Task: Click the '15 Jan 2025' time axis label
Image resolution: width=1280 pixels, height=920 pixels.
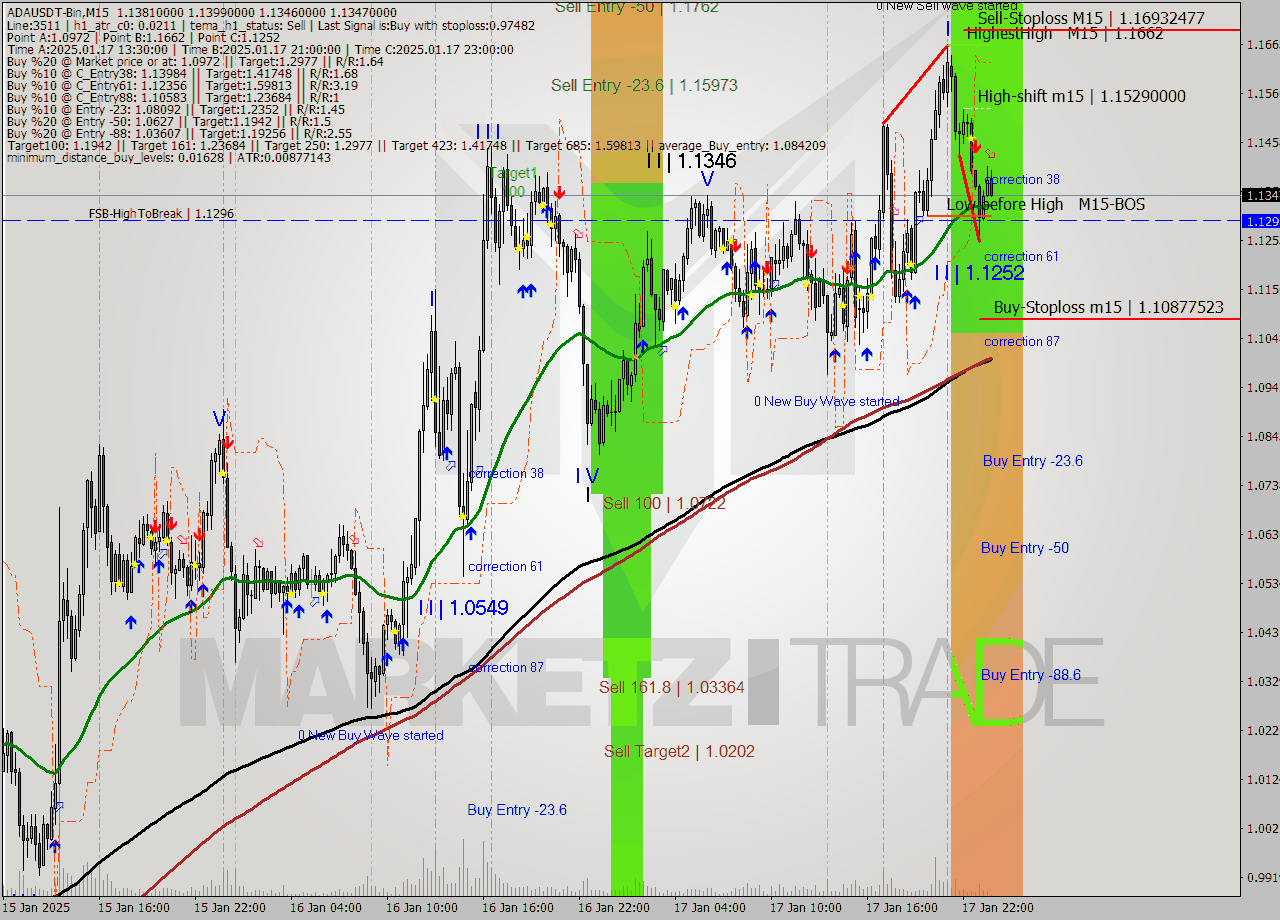Action: click(35, 907)
